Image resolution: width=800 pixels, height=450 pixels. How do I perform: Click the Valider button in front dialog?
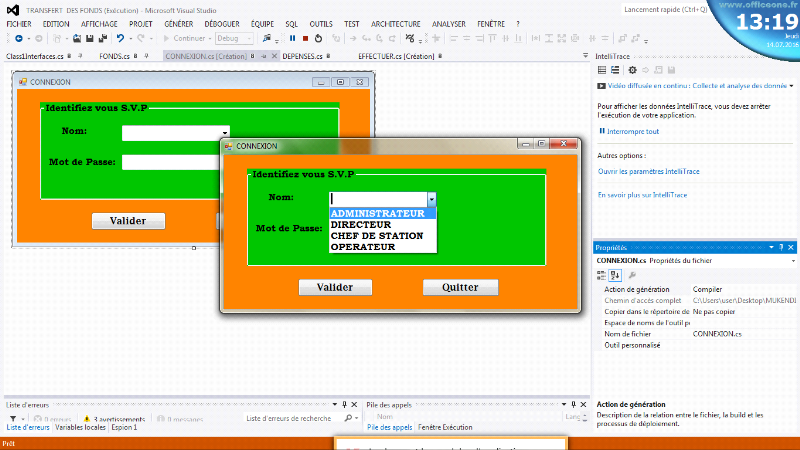click(x=335, y=288)
